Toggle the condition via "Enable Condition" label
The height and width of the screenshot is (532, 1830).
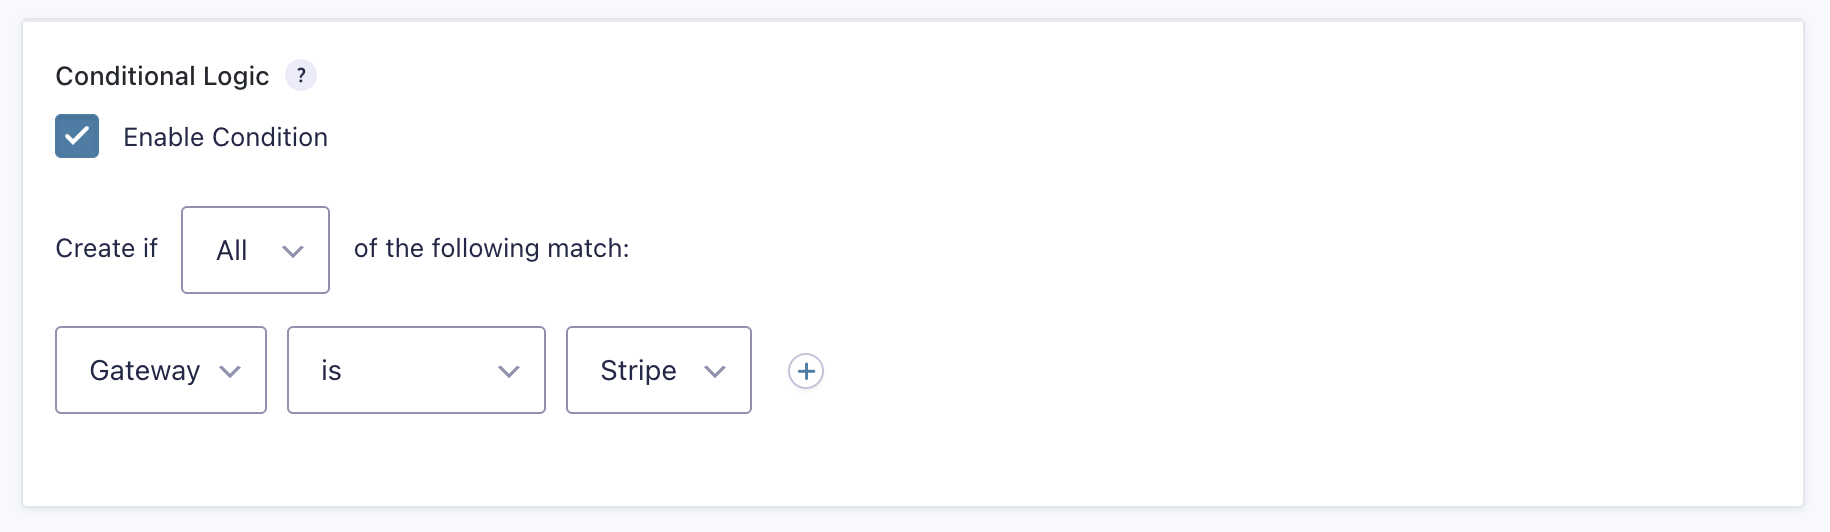click(225, 137)
